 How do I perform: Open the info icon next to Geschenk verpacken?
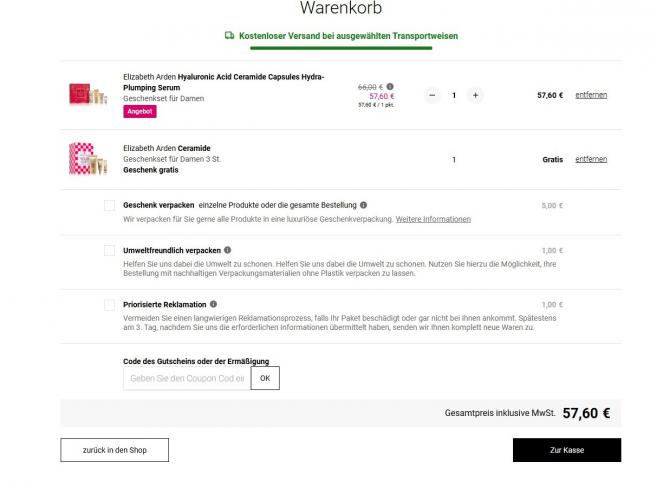point(364,205)
